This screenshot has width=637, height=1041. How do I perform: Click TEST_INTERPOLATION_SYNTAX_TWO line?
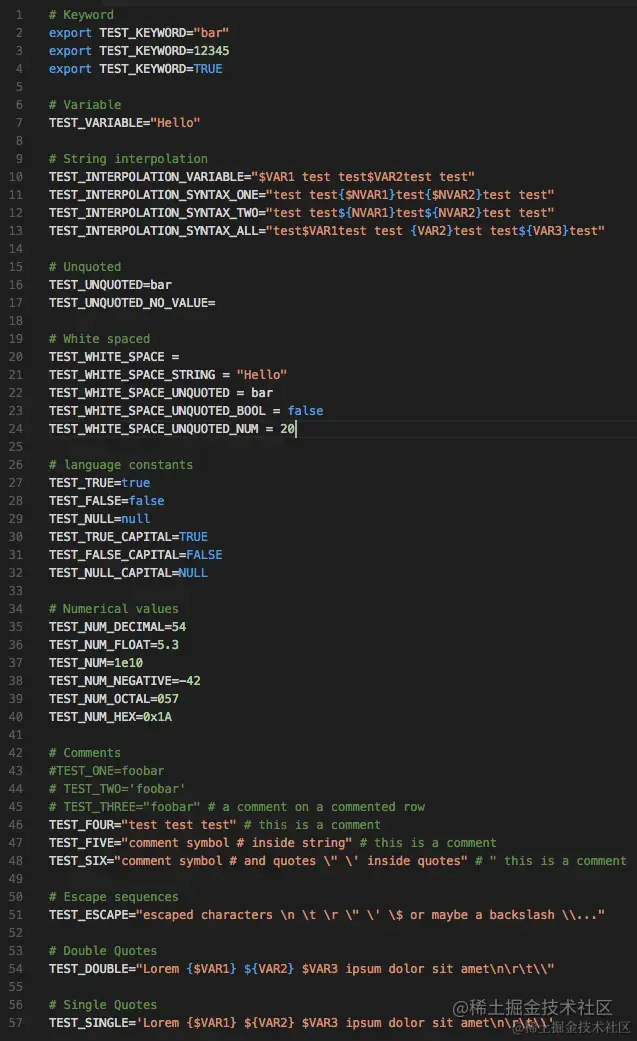tap(302, 212)
